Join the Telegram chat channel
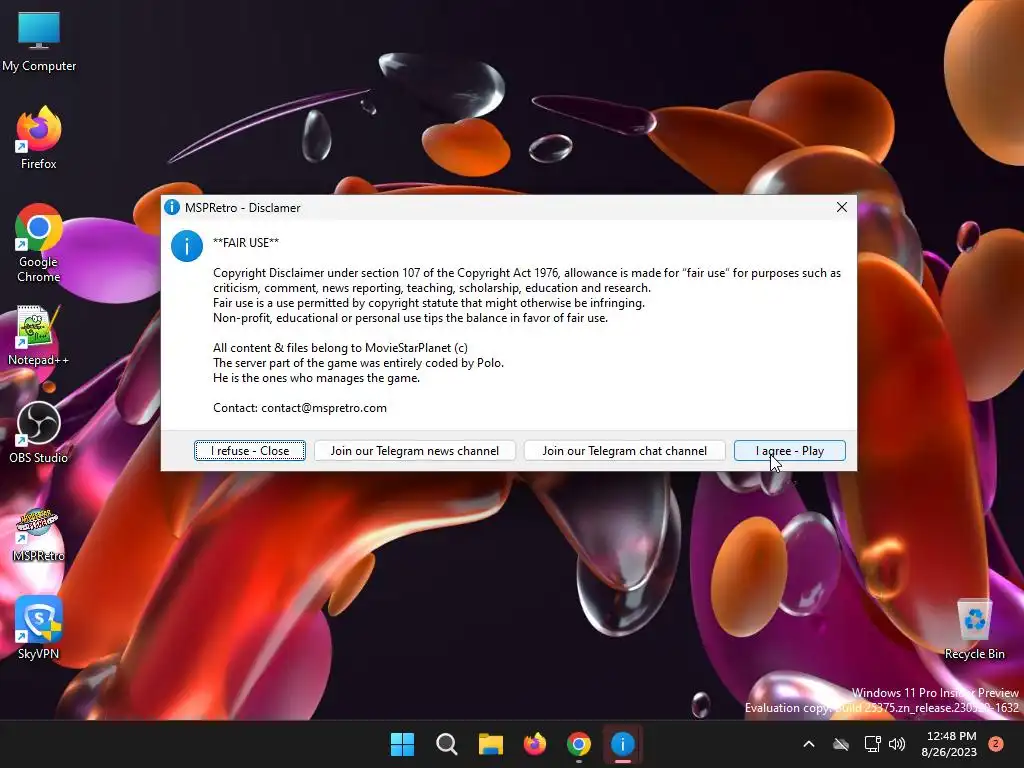This screenshot has height=768, width=1024. (624, 451)
